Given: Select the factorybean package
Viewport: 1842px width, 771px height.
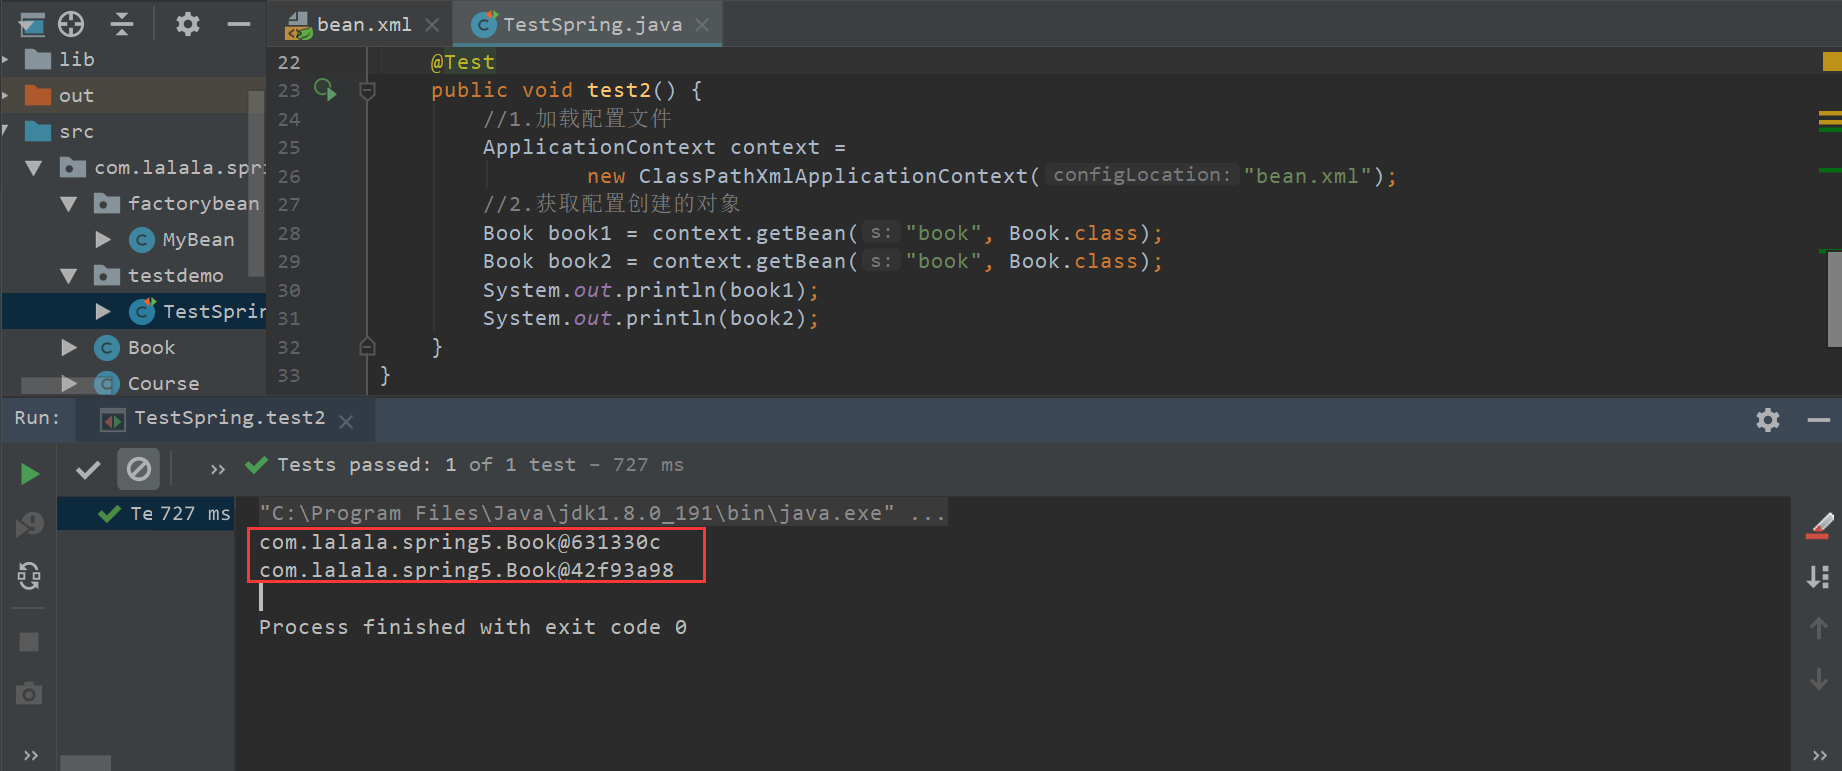Looking at the screenshot, I should (x=194, y=203).
